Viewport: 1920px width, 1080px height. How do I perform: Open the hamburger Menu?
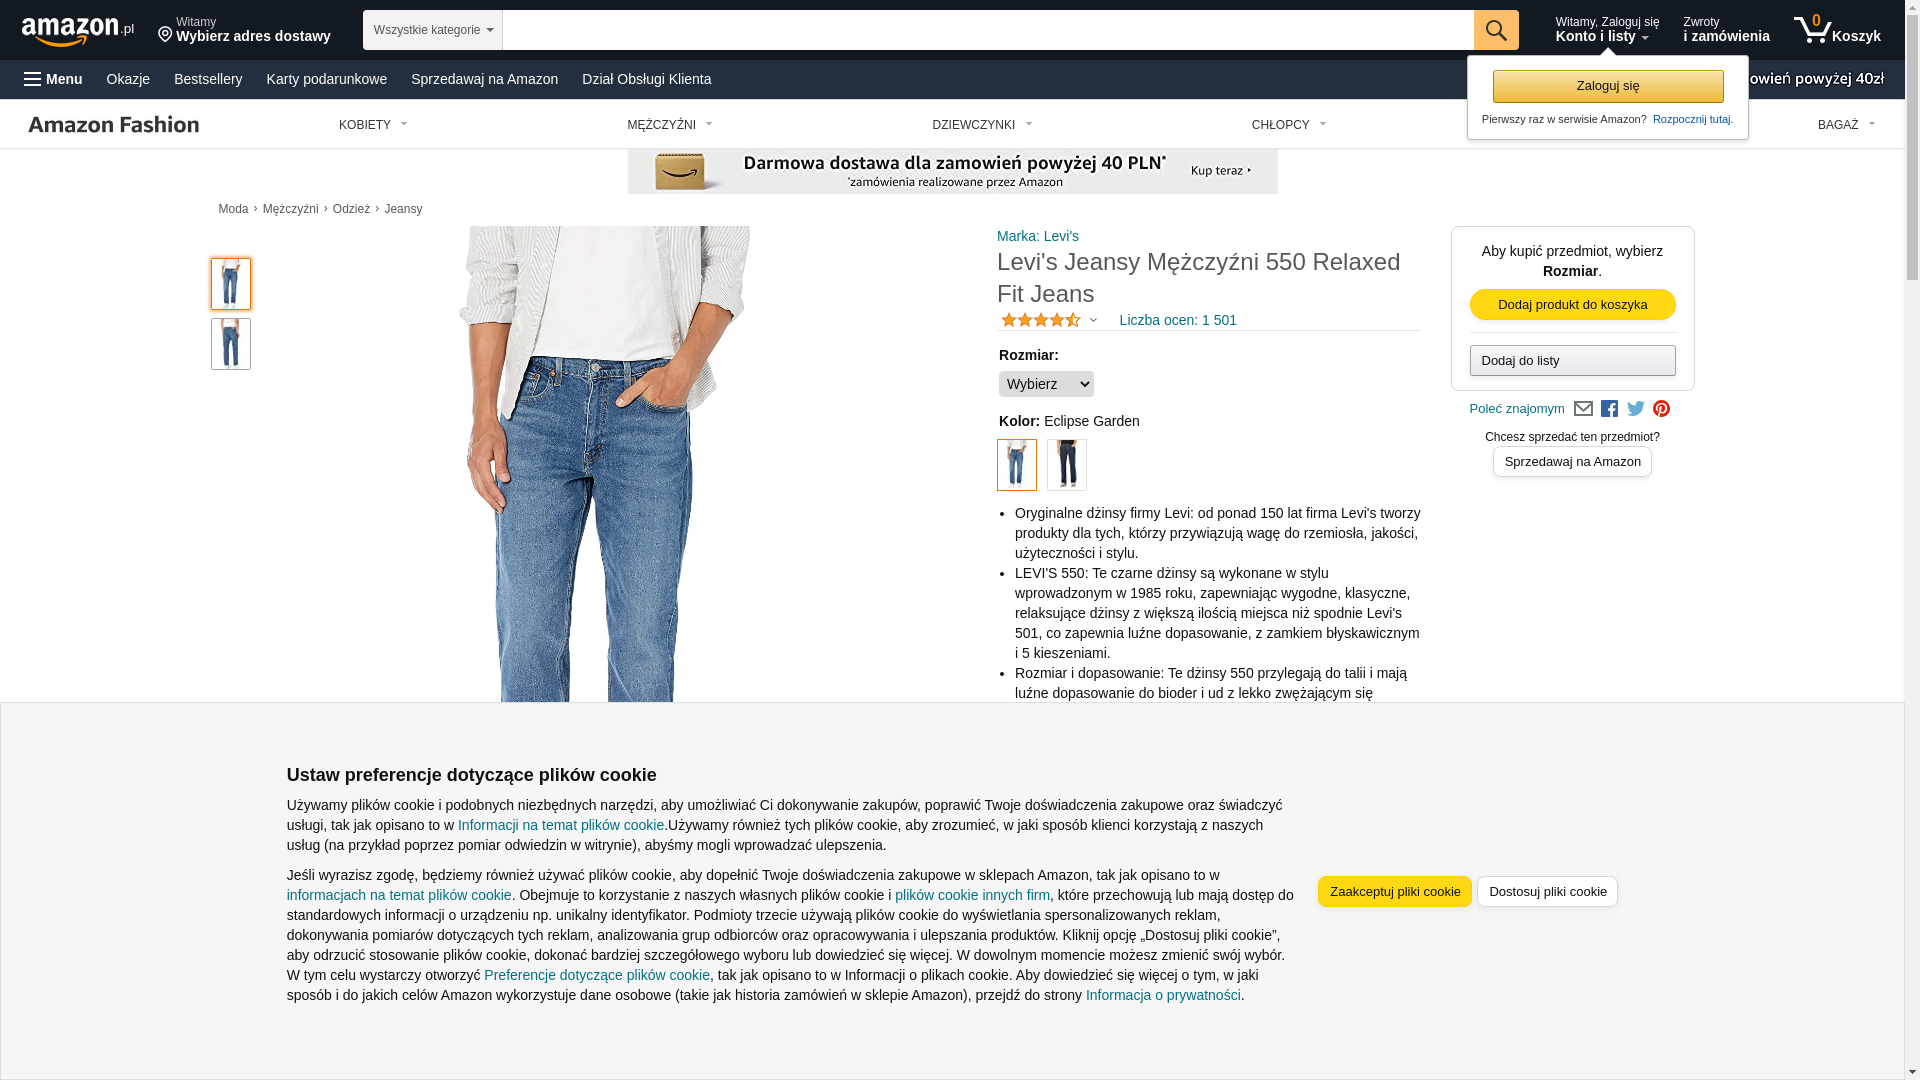tap(53, 79)
